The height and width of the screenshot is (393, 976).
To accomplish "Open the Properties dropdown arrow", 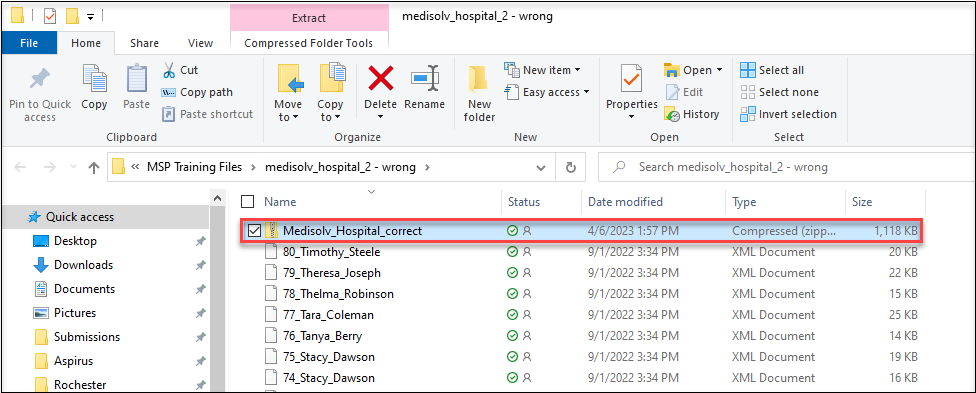I will (632, 117).
